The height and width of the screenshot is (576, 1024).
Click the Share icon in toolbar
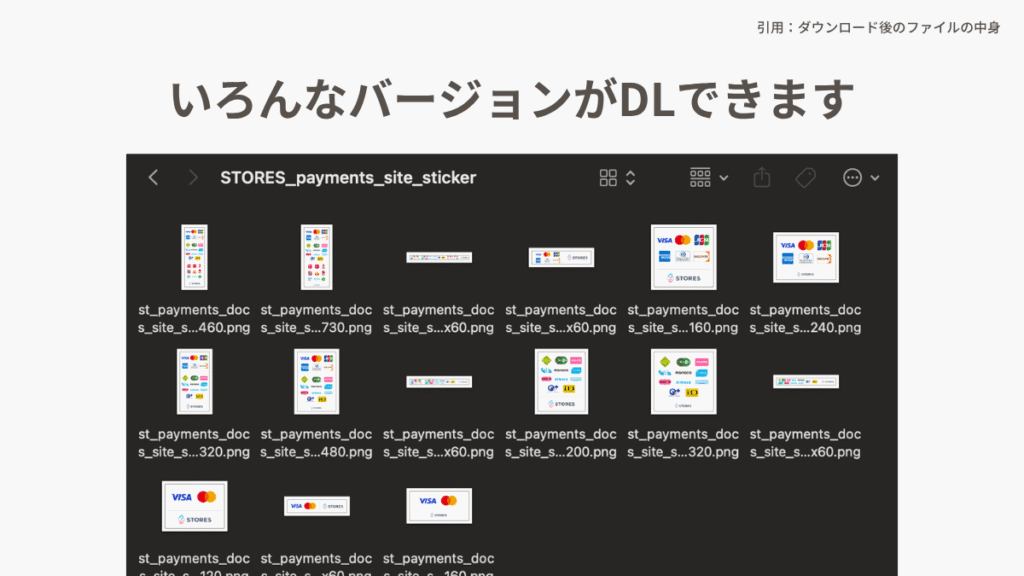click(x=762, y=178)
